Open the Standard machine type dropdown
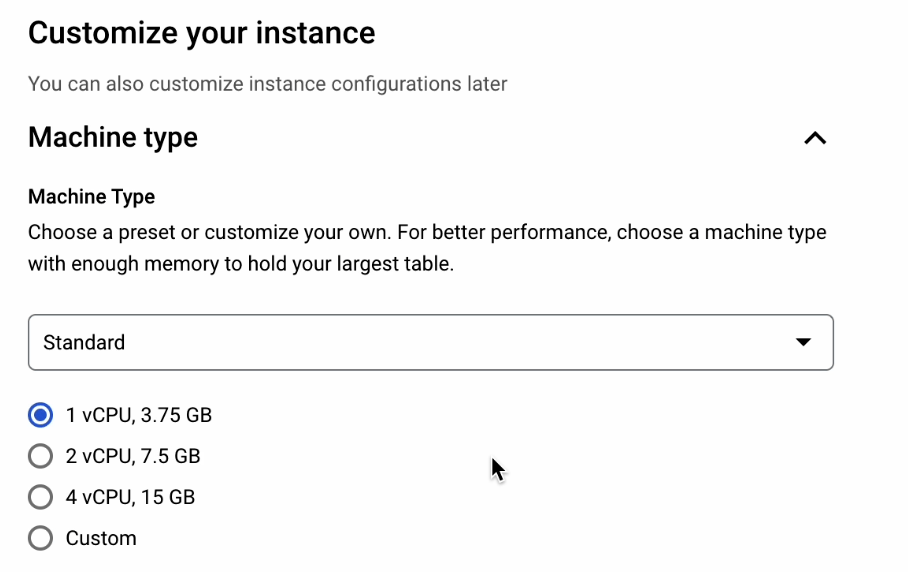 pyautogui.click(x=430, y=342)
